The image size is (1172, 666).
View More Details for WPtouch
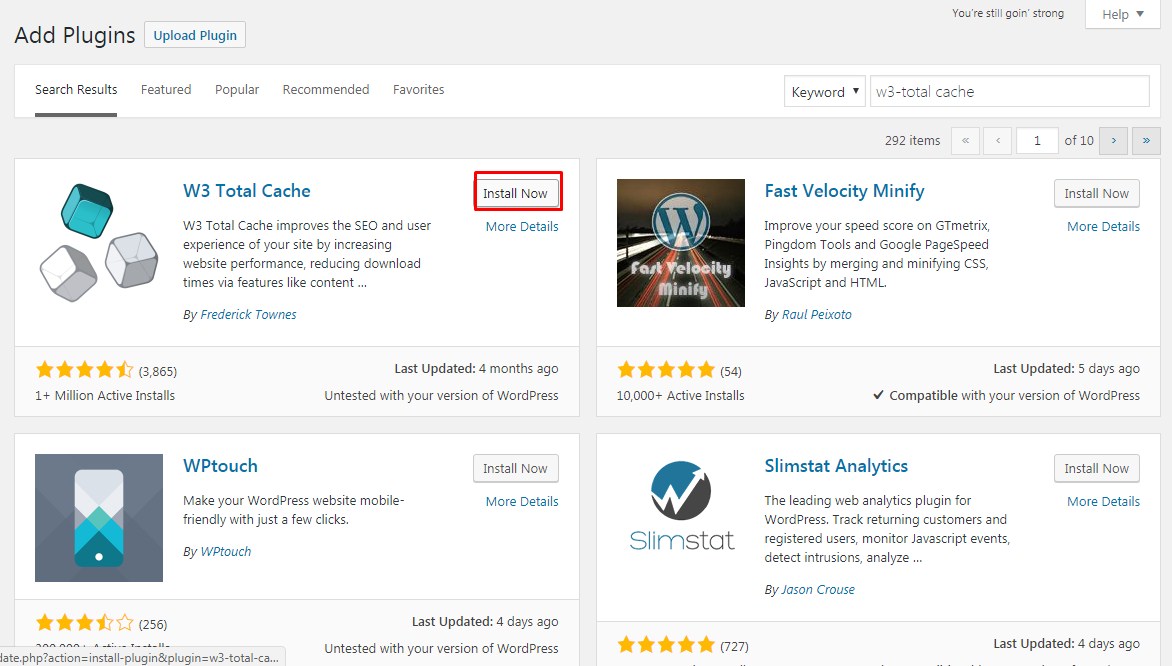tap(522, 502)
